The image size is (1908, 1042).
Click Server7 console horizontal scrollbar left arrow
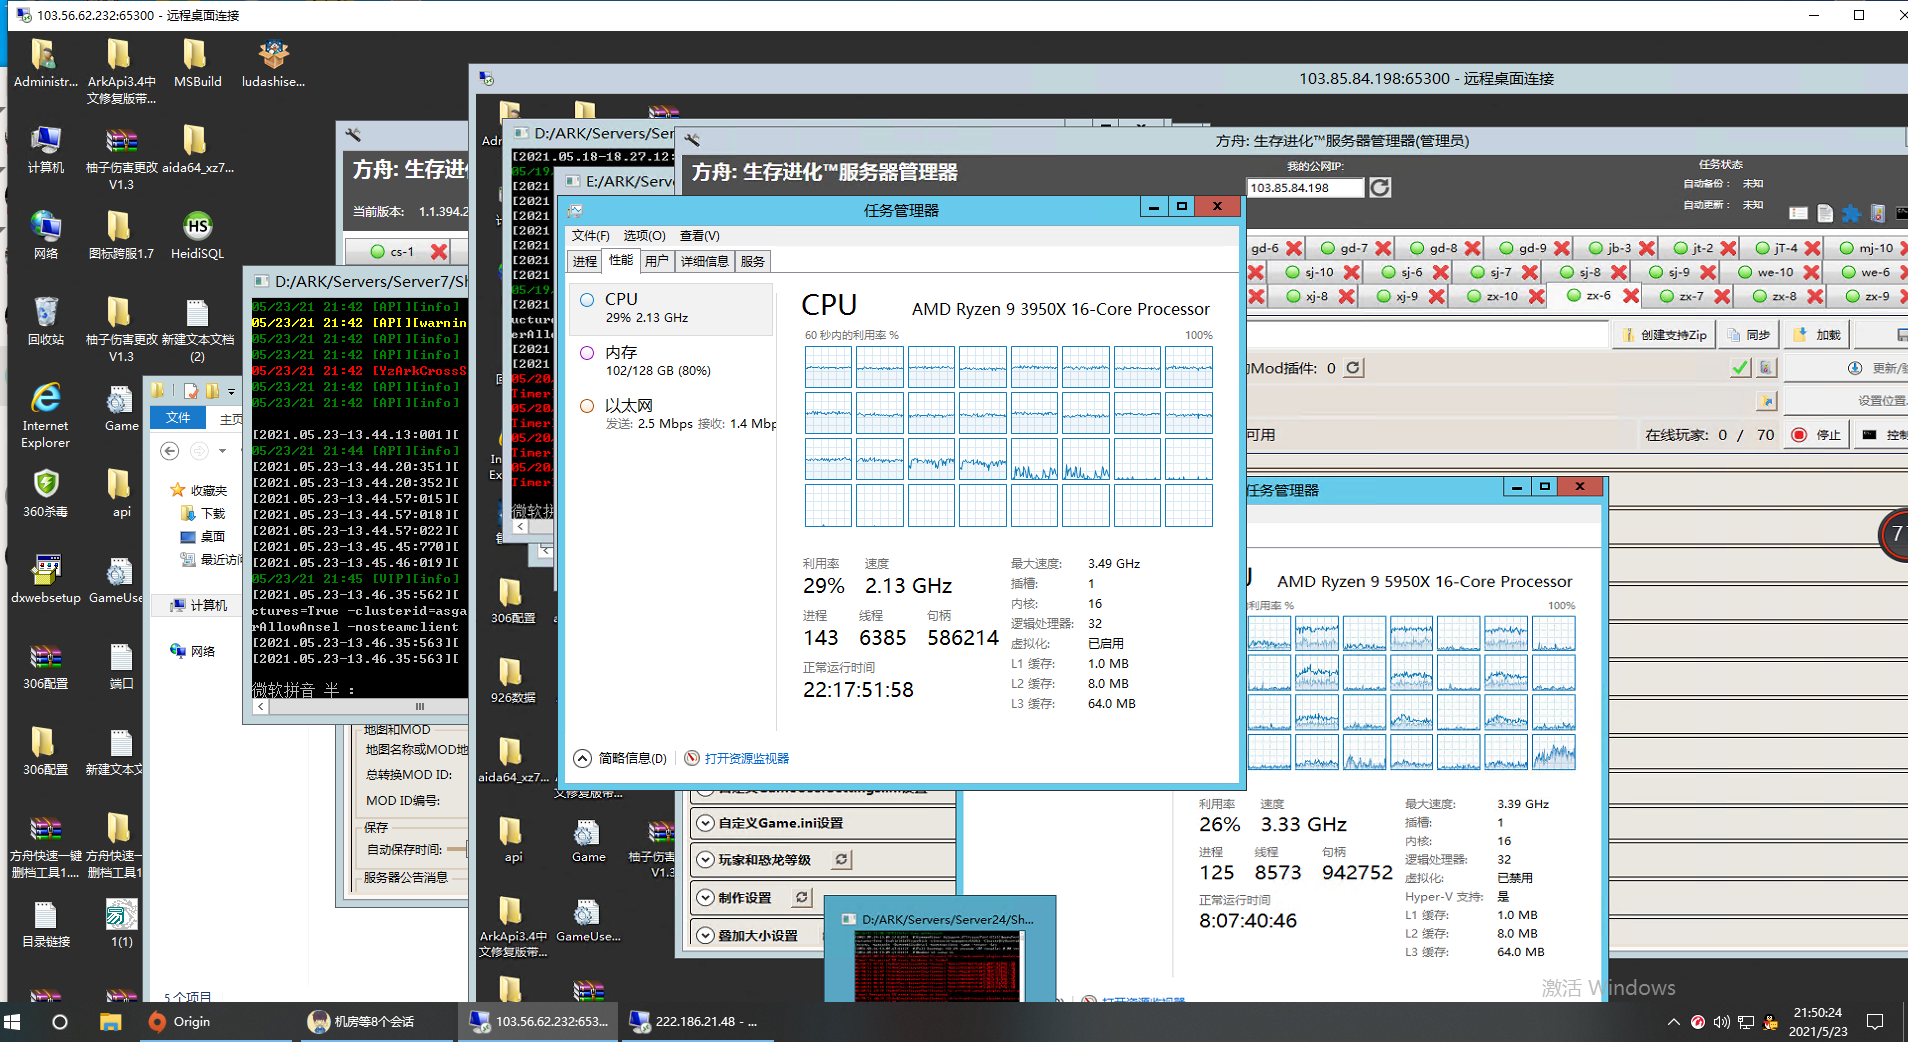pos(261,706)
